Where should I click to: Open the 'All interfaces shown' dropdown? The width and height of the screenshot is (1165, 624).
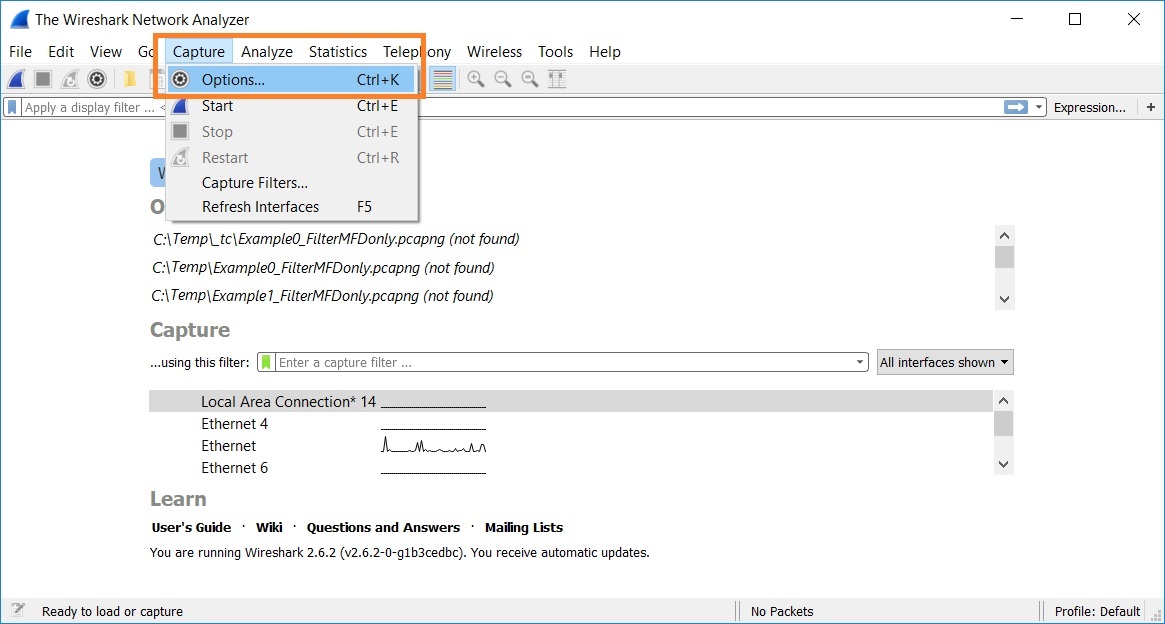pyautogui.click(x=945, y=362)
